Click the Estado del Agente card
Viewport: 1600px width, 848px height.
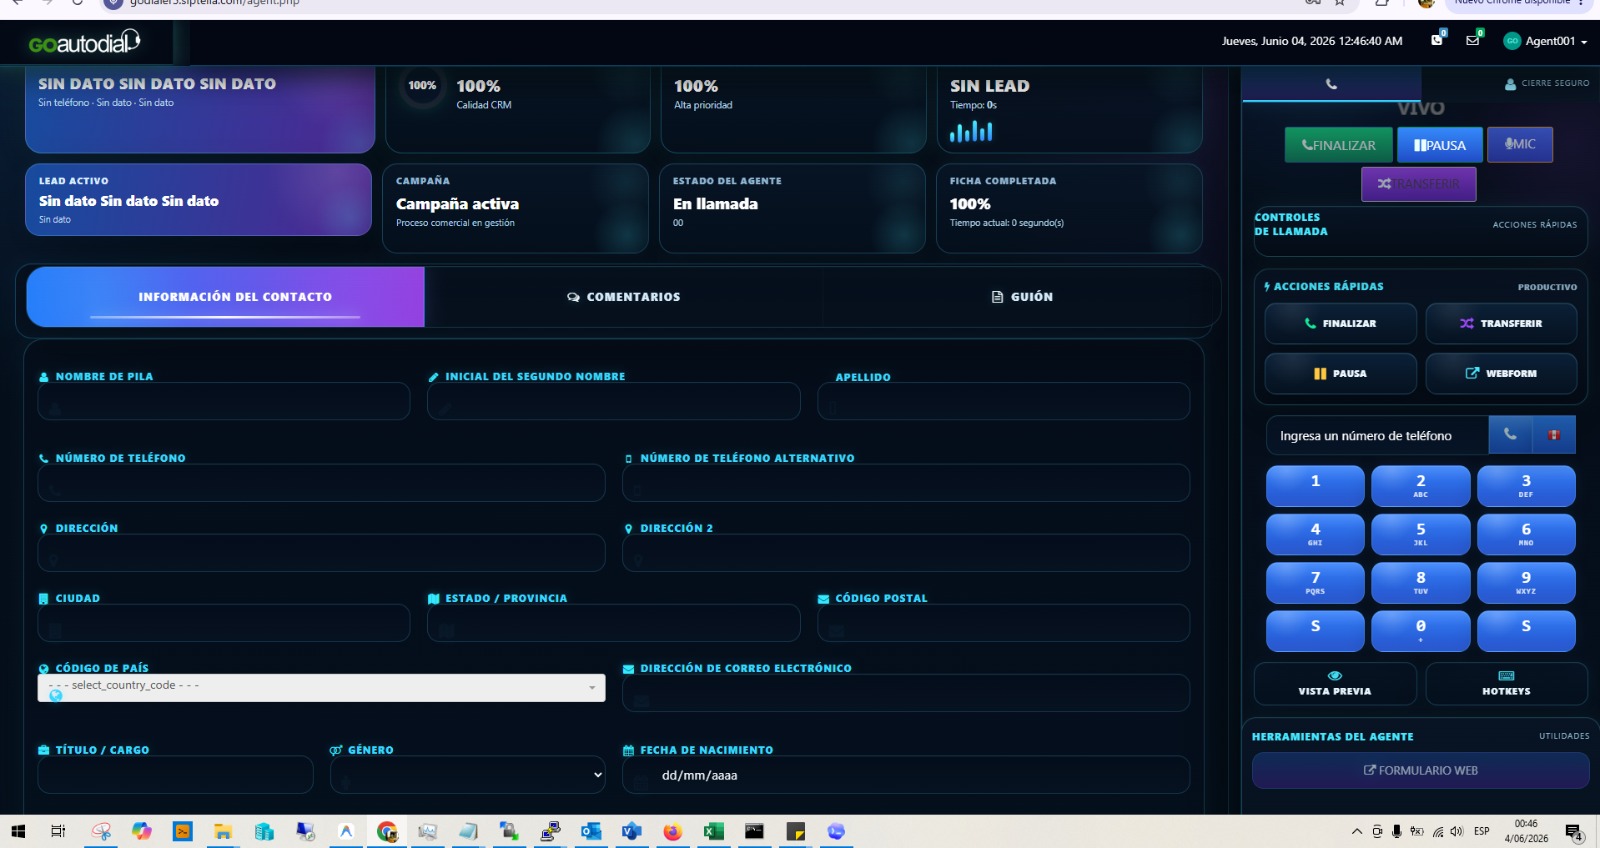(793, 208)
